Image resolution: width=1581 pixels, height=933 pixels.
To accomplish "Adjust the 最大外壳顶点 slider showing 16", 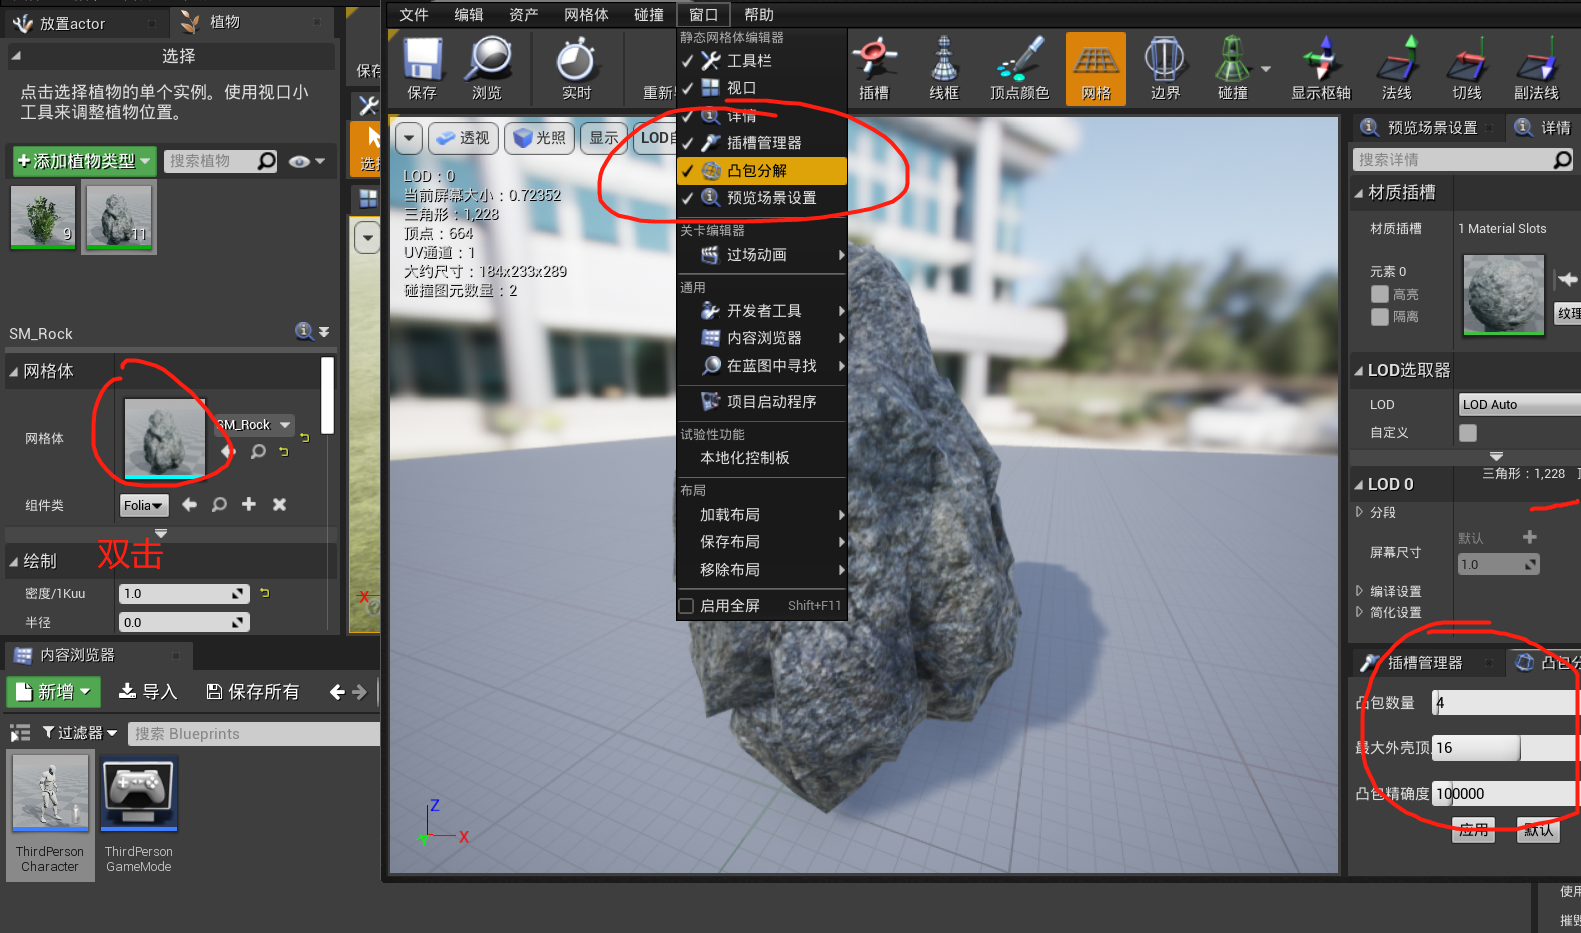I will click(x=1506, y=748).
